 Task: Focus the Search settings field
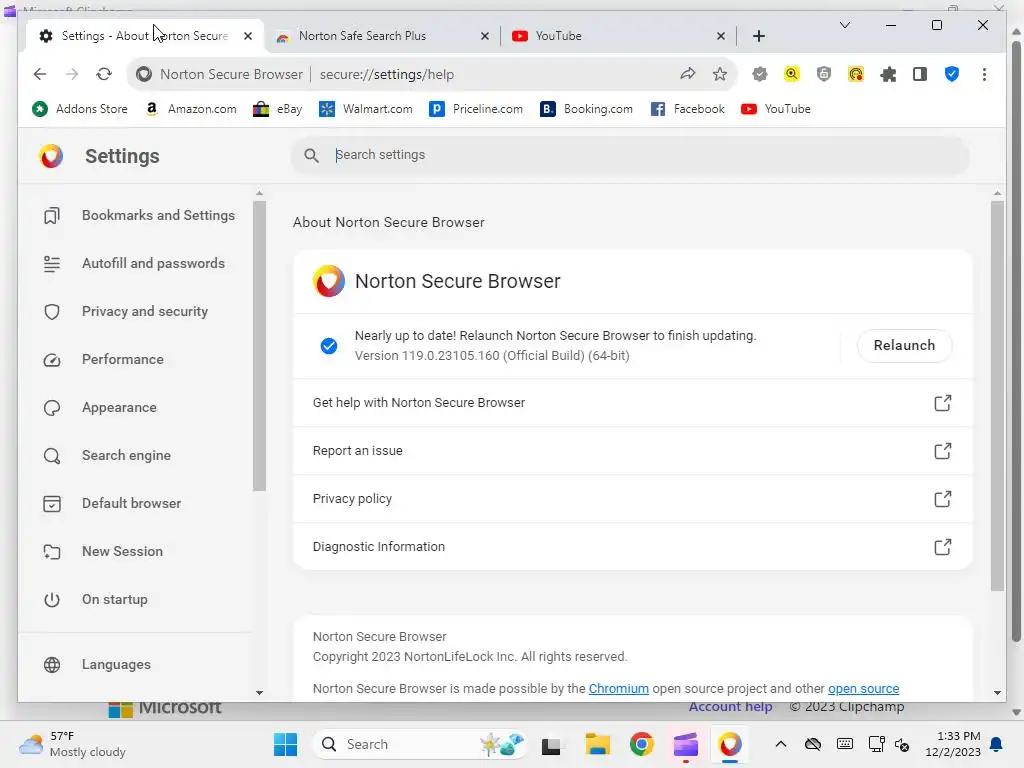(630, 155)
